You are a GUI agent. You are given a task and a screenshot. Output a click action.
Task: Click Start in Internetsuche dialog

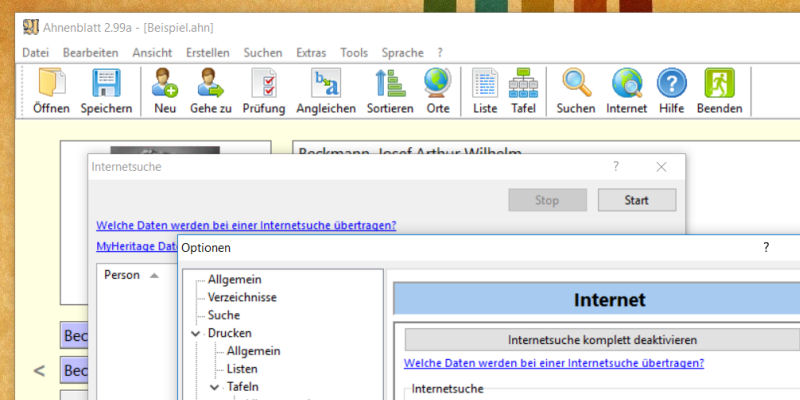click(637, 200)
